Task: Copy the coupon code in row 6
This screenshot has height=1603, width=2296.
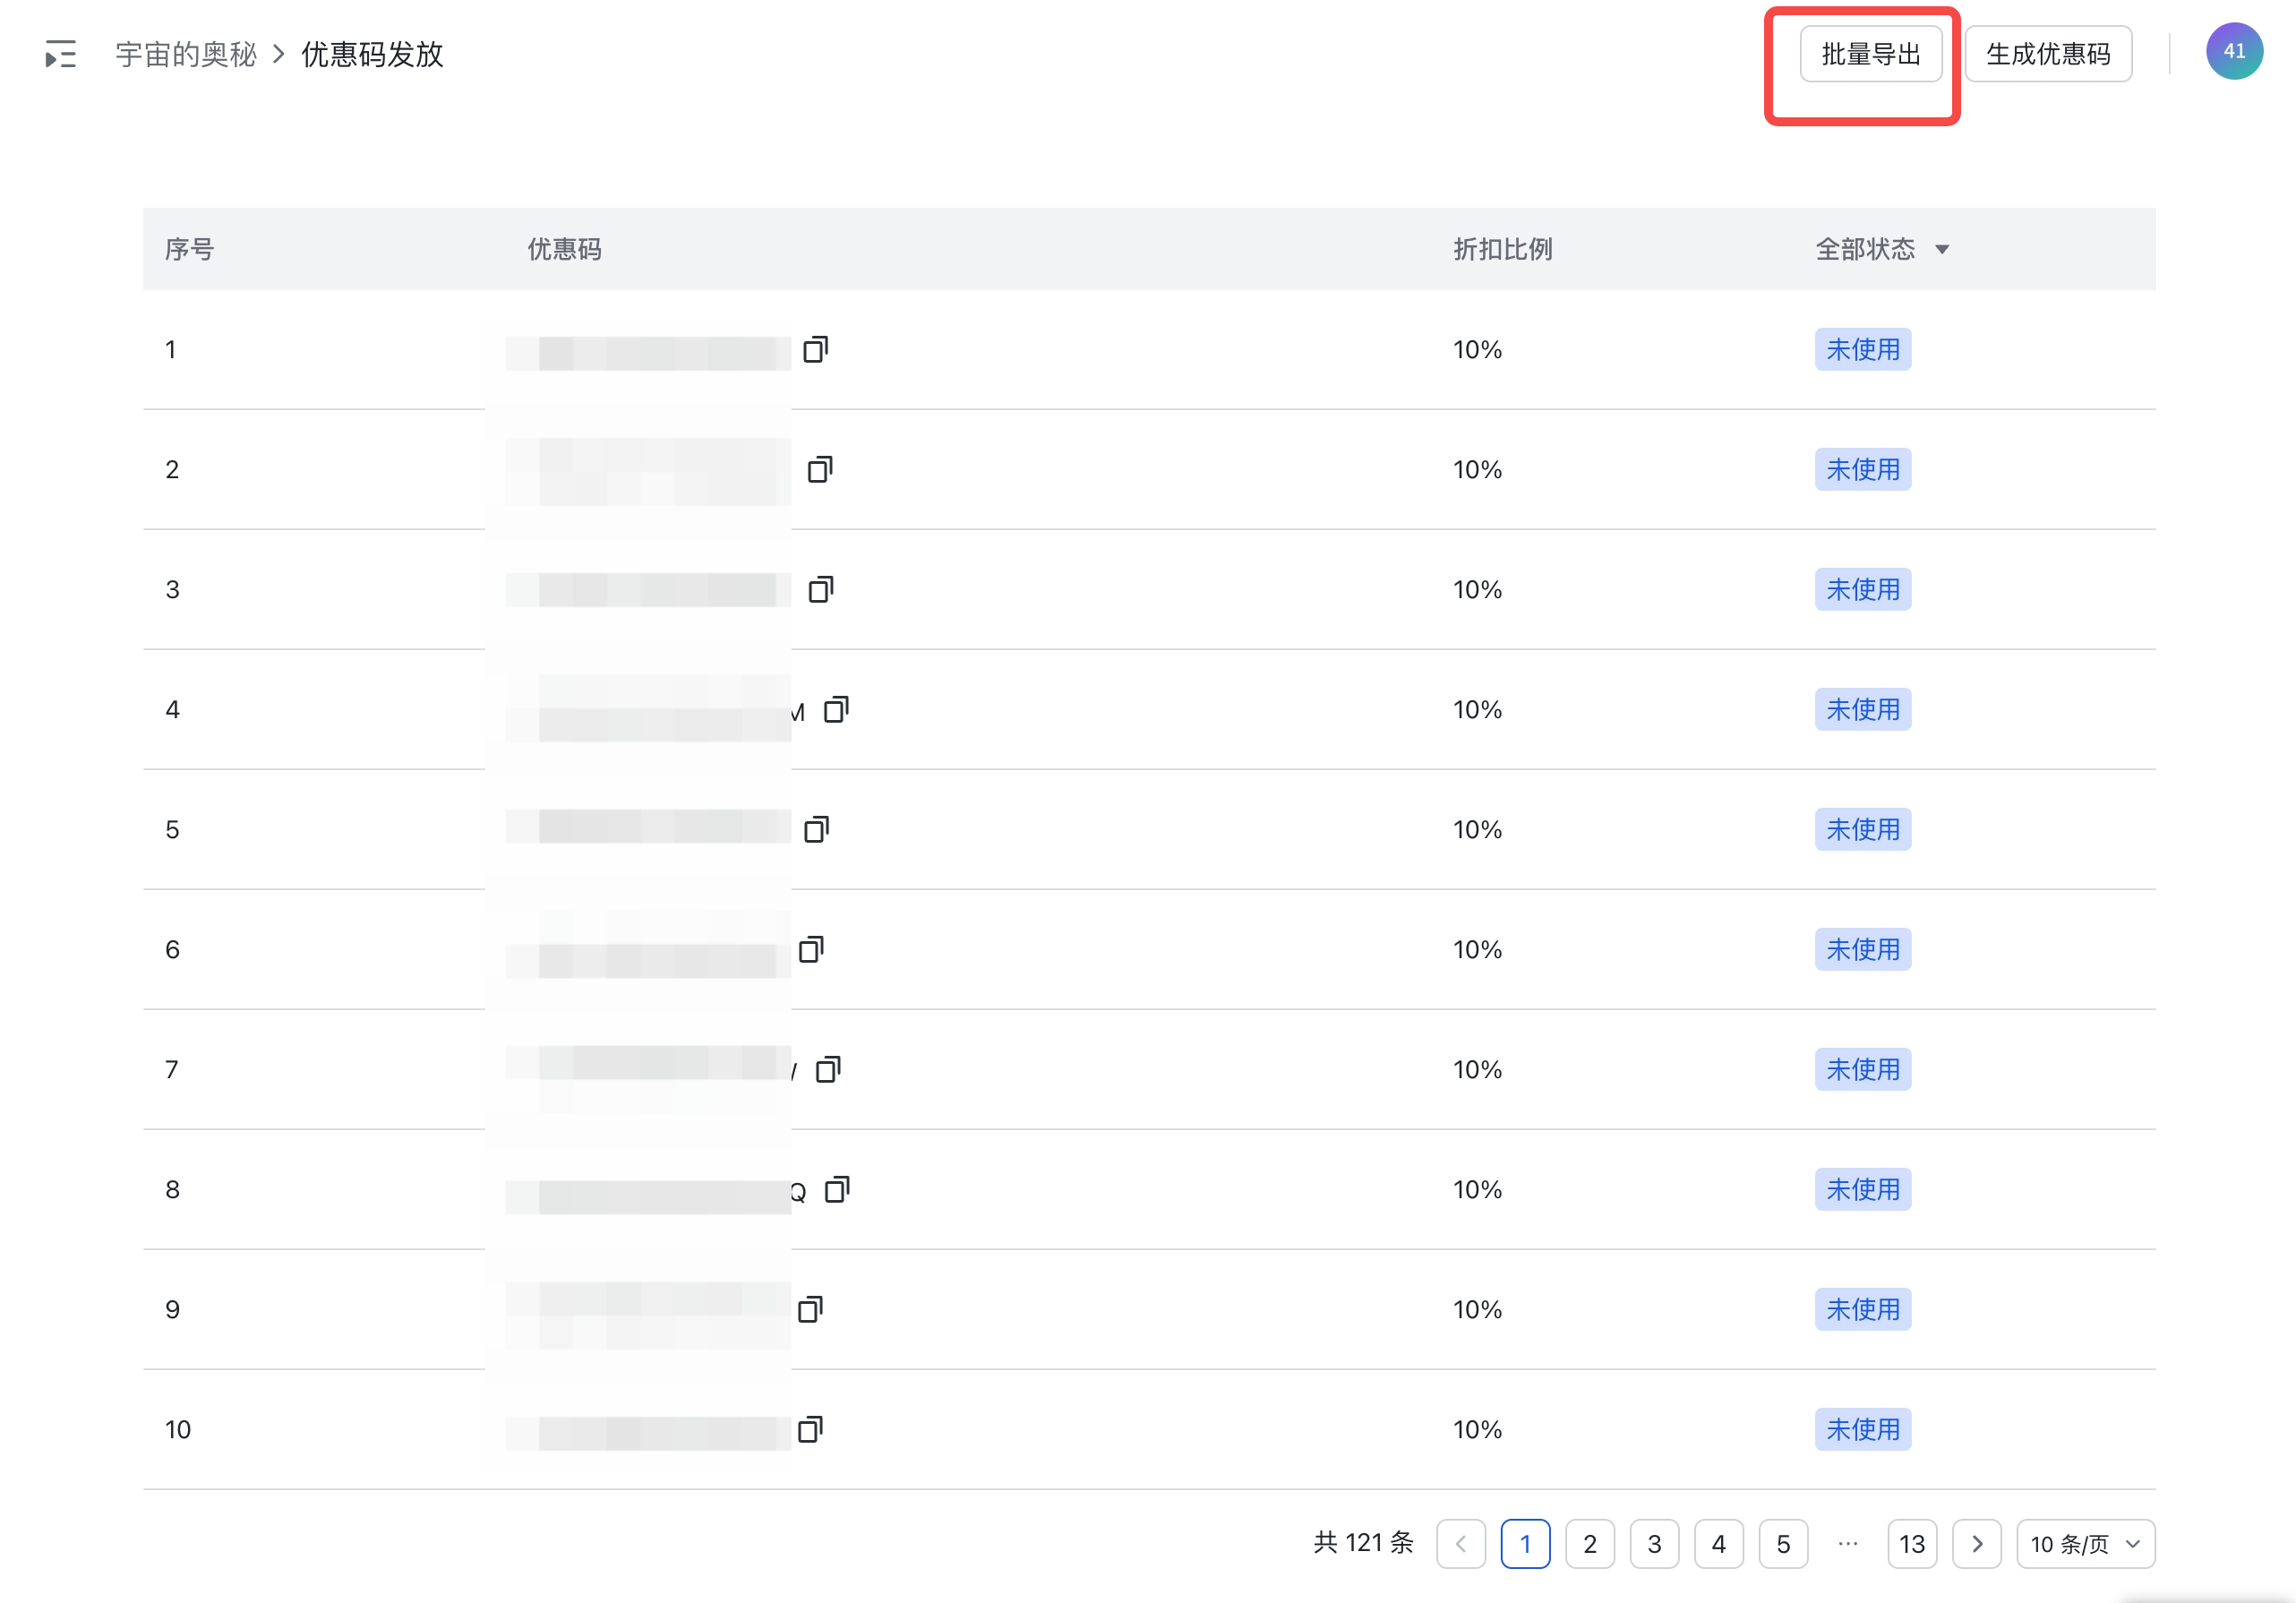Action: [x=811, y=950]
